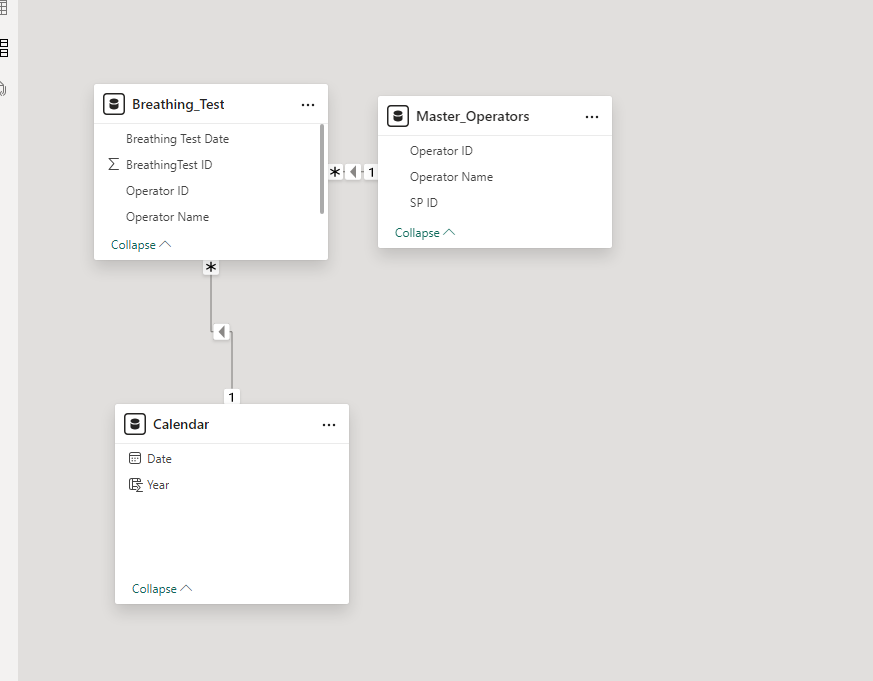
Task: Select Operator Name in Breathing_Test table
Action: point(167,217)
